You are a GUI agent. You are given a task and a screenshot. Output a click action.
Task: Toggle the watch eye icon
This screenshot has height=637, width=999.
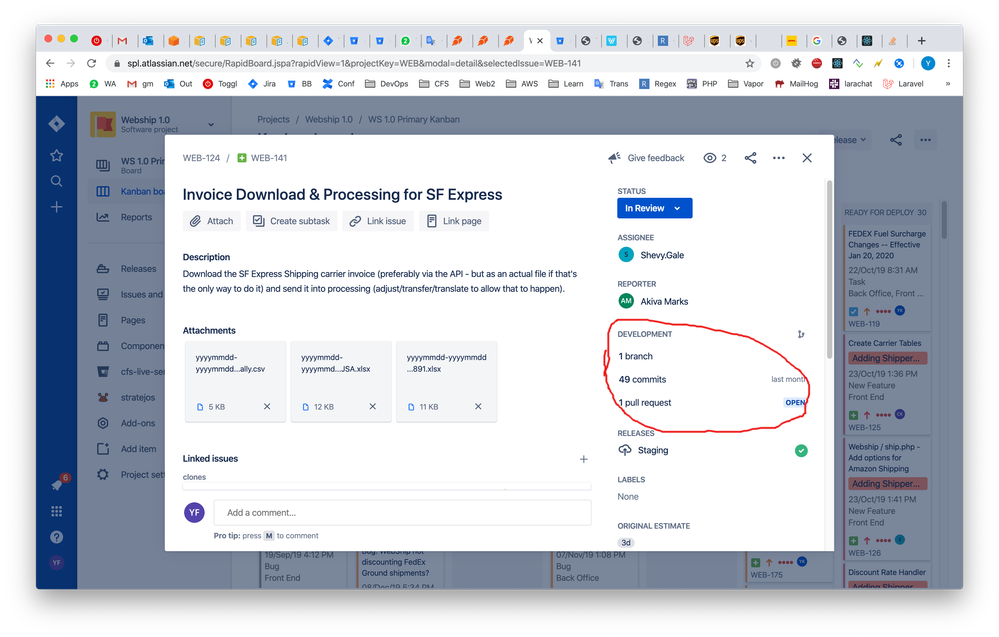click(x=709, y=158)
